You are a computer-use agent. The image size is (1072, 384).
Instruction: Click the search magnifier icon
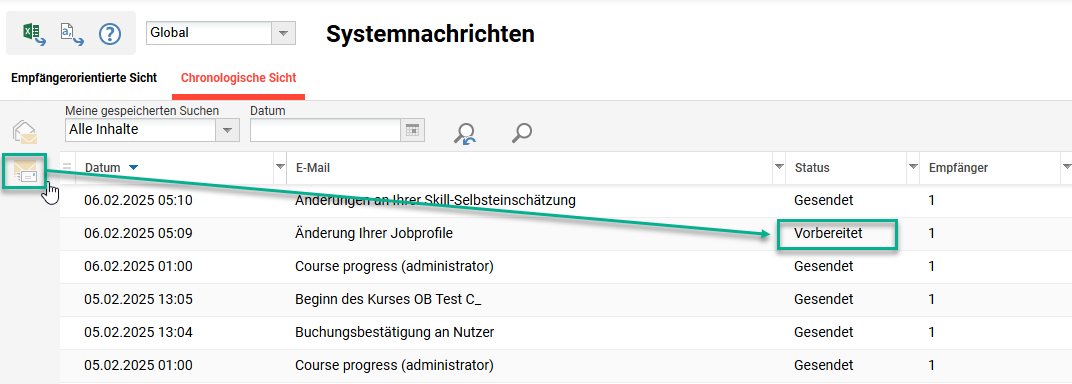point(522,133)
